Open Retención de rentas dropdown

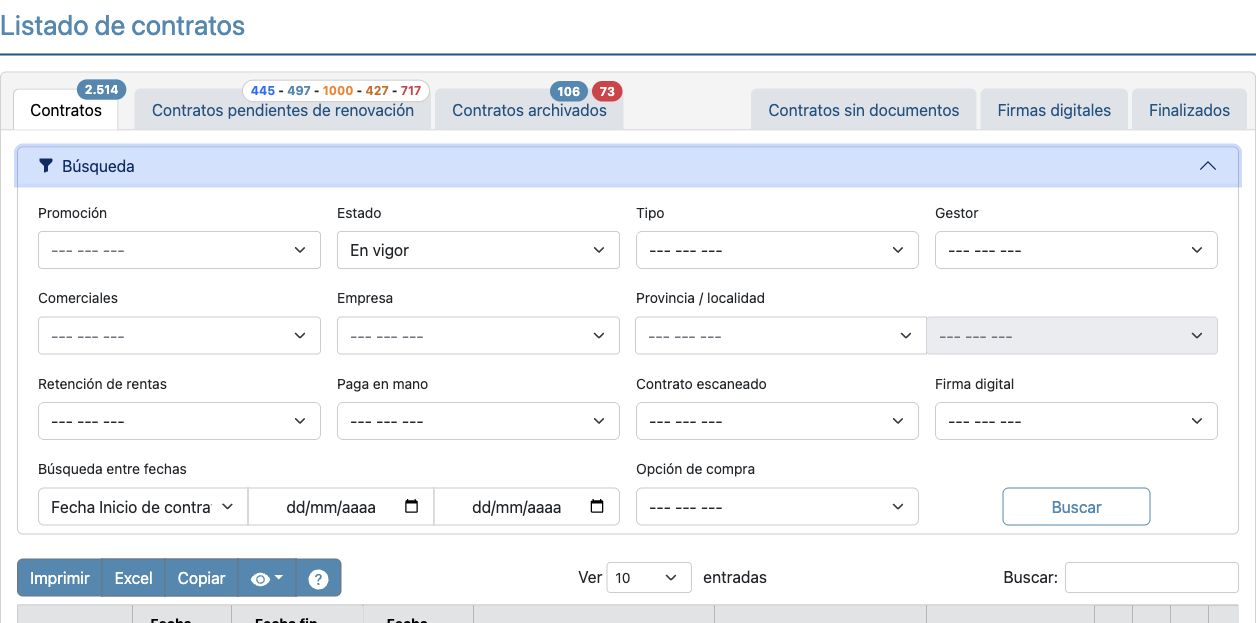click(179, 421)
